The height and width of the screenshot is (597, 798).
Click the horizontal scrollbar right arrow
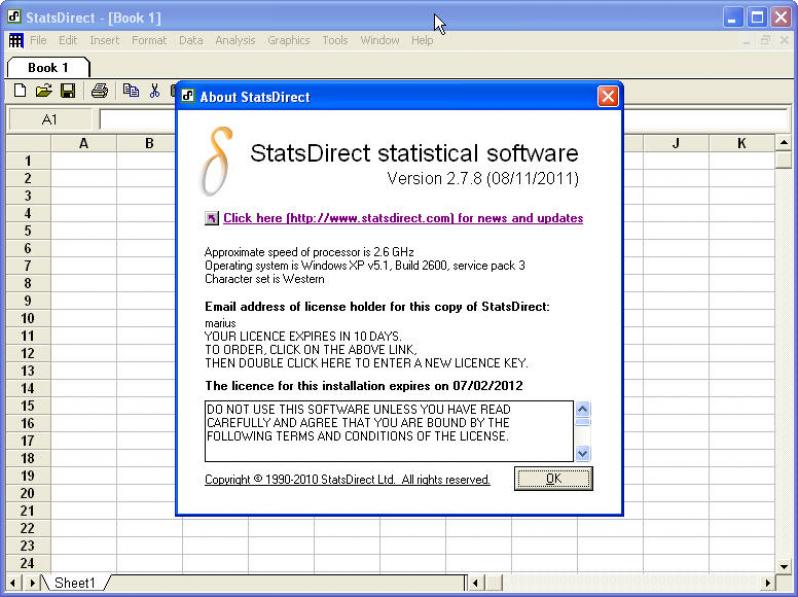tap(767, 583)
